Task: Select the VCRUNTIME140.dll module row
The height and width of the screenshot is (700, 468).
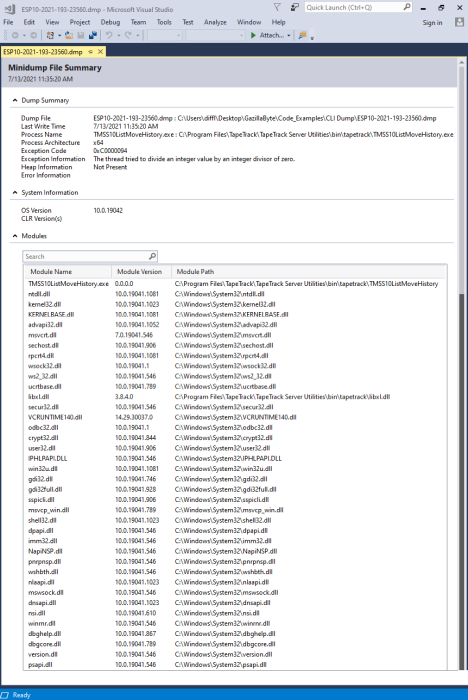Action: tap(235, 417)
